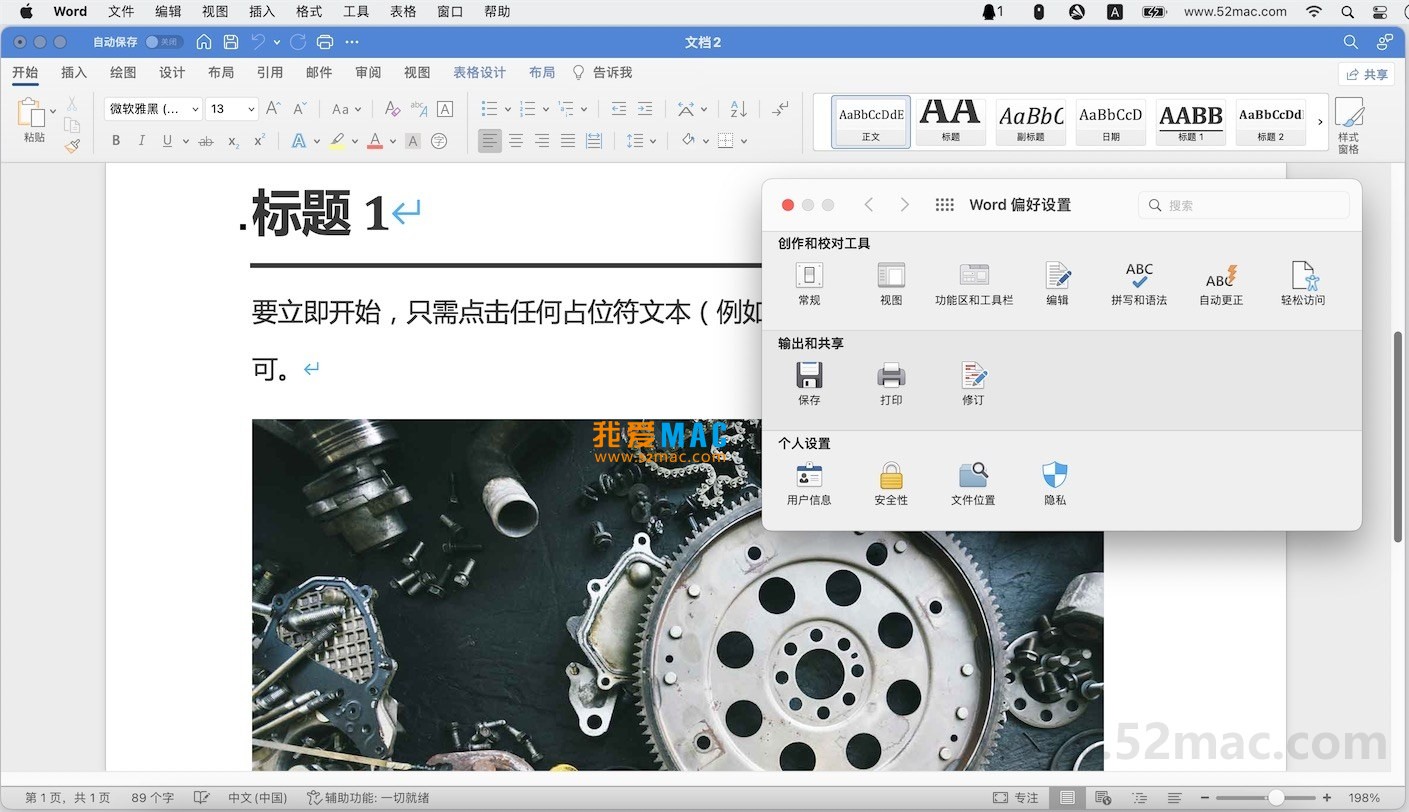1409x812 pixels.
Task: Open Accessibility (轻松访问) preferences
Action: click(x=1303, y=284)
